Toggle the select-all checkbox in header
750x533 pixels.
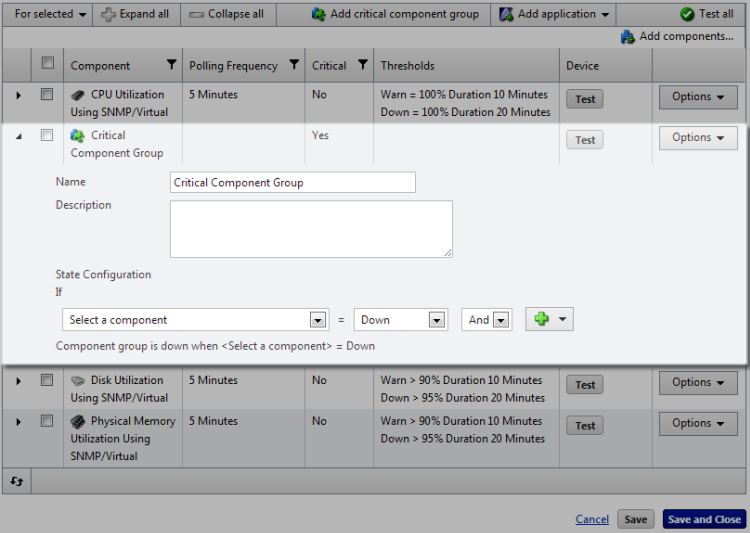pos(47,63)
